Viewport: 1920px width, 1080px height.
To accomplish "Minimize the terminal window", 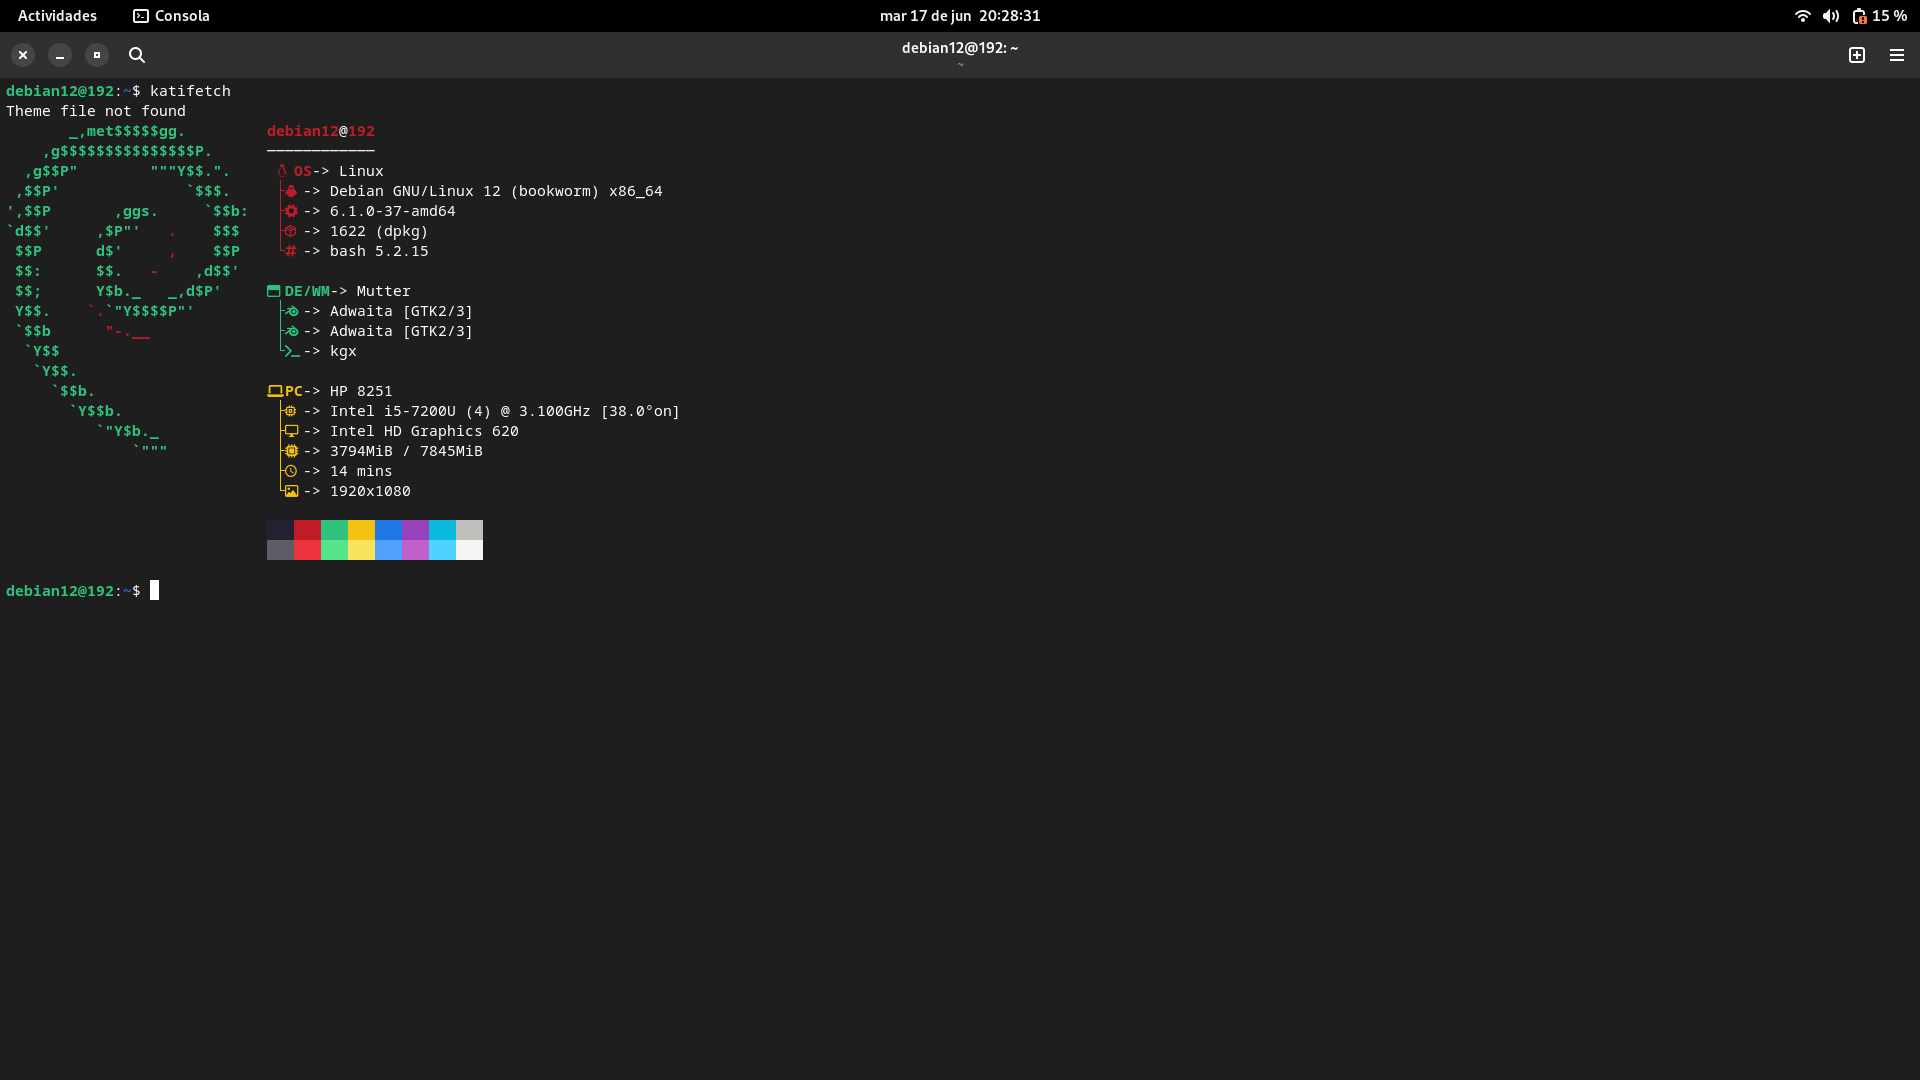I will point(60,55).
